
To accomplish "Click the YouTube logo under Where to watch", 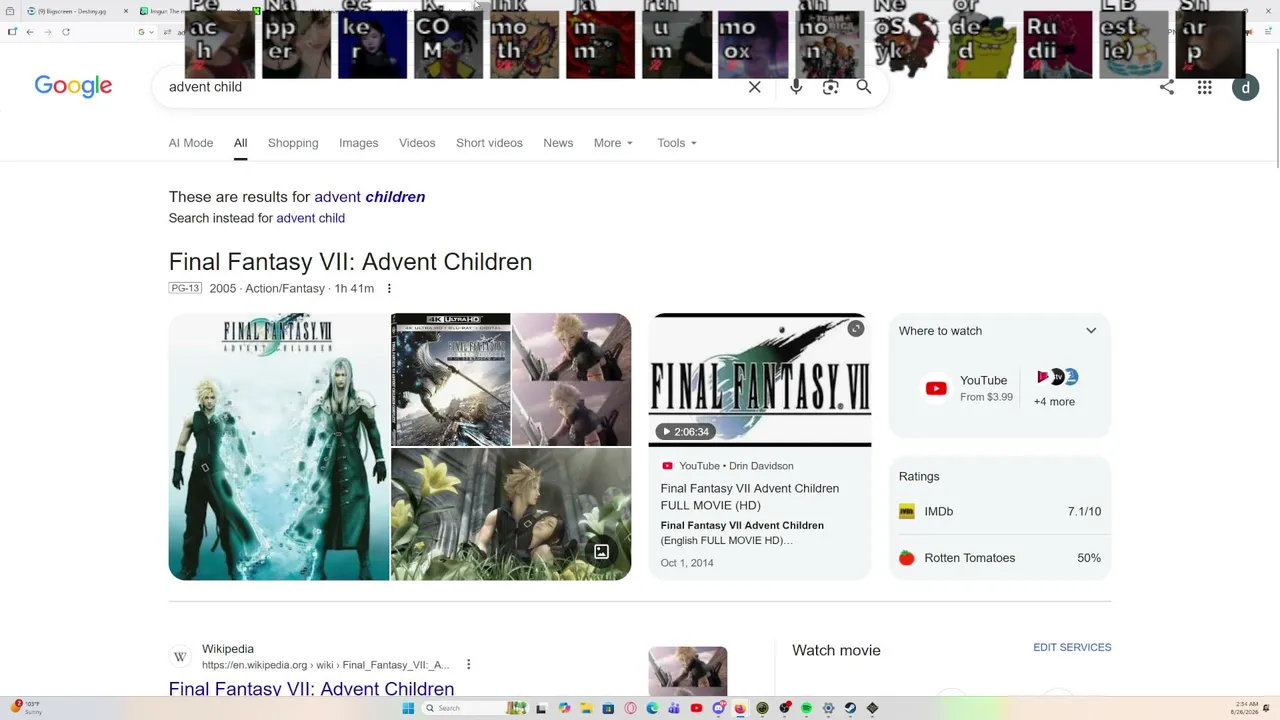I will click(x=936, y=388).
